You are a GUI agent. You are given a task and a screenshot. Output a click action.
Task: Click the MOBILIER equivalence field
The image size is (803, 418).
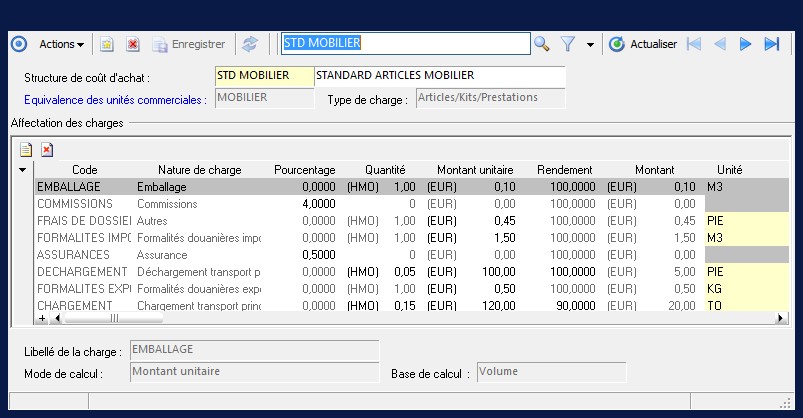point(264,98)
